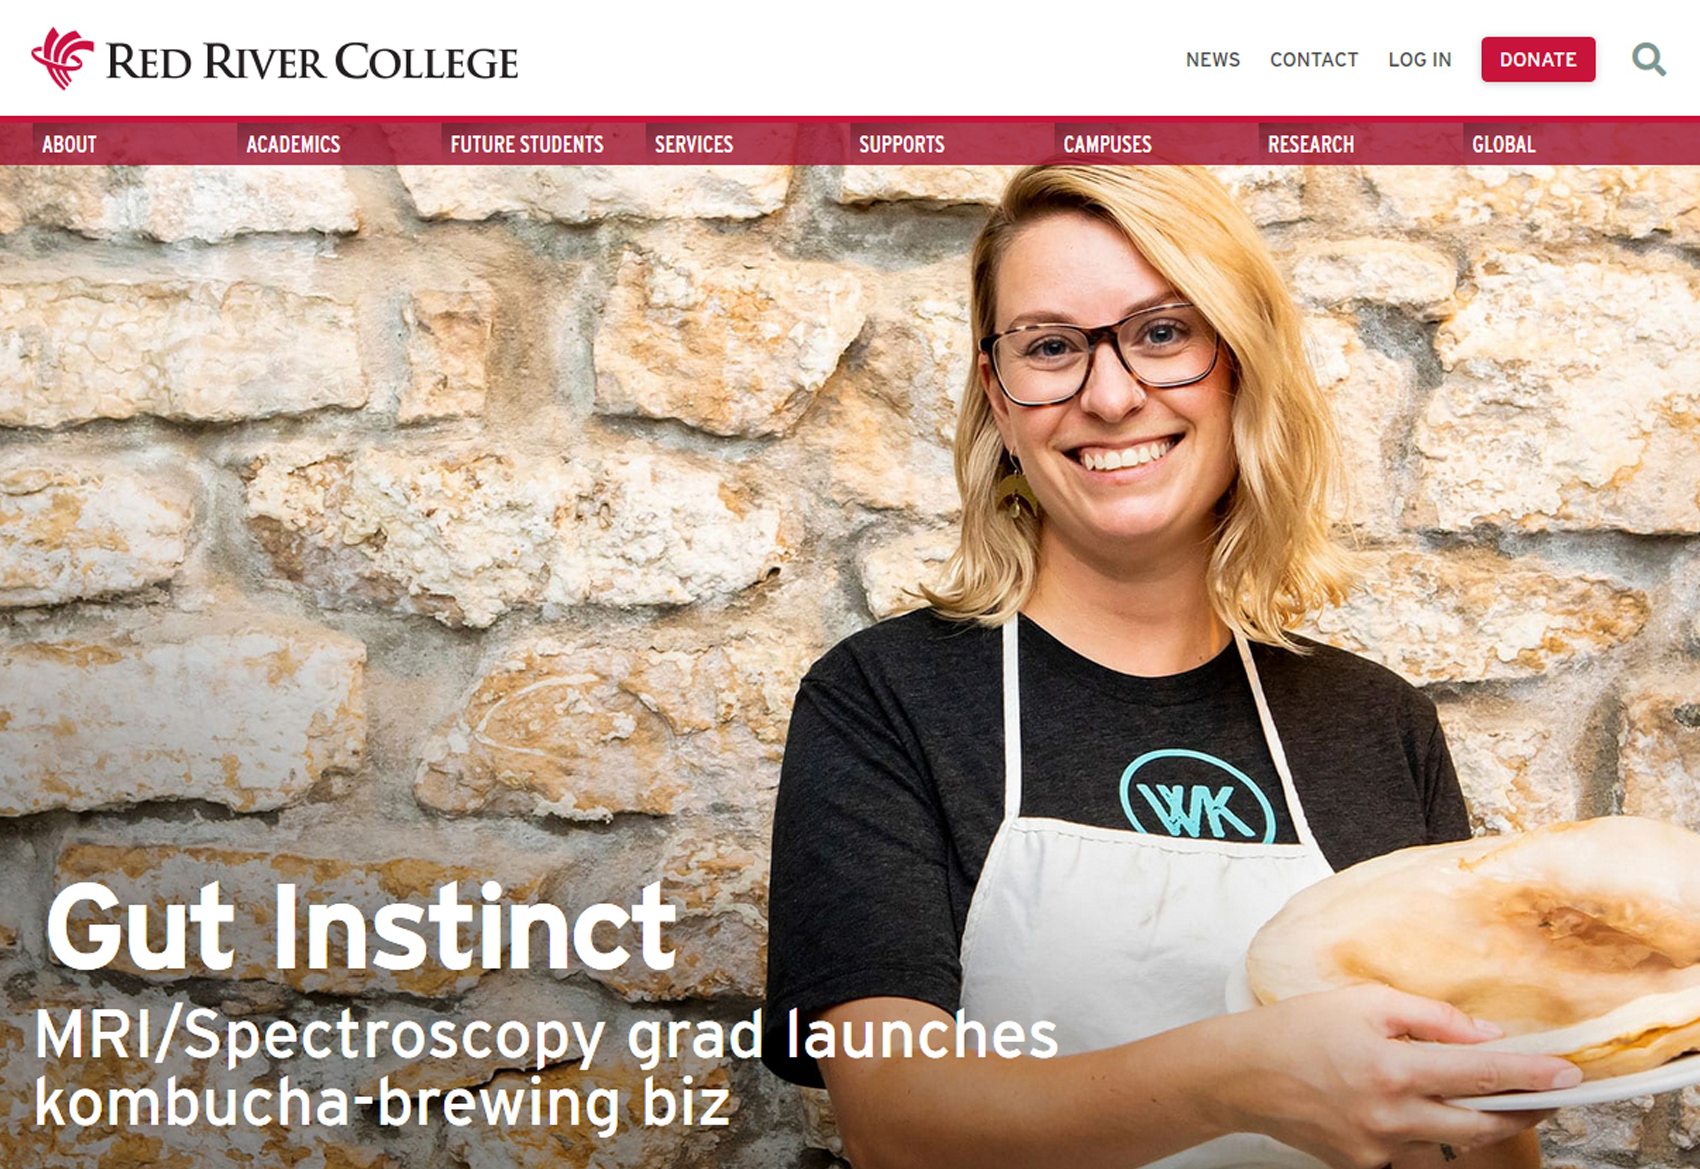The width and height of the screenshot is (1700, 1169).
Task: Expand the Future Students menu
Action: pos(527,144)
